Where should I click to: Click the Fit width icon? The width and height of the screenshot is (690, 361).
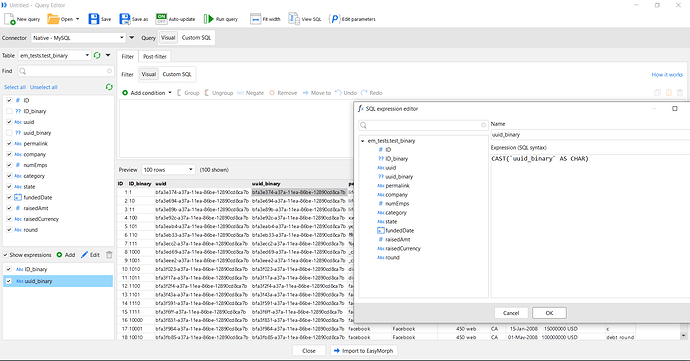tap(255, 19)
